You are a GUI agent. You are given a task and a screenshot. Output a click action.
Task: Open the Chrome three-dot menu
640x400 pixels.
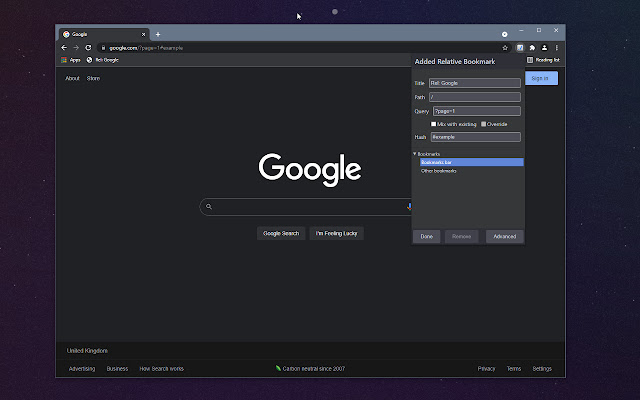(556, 48)
